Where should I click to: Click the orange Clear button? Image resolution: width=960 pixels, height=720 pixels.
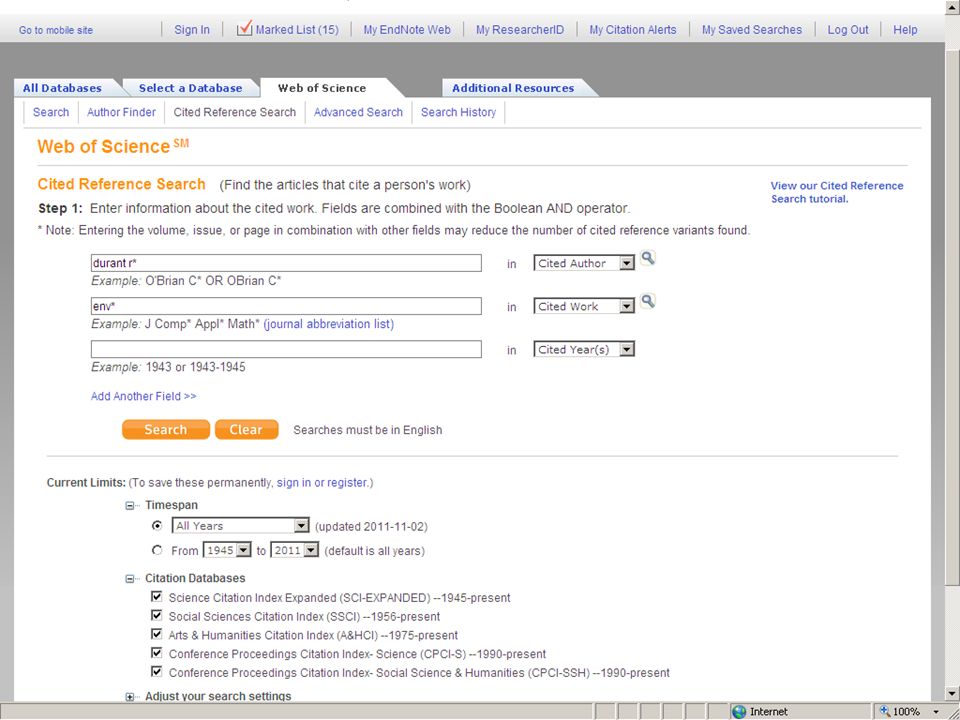click(x=246, y=430)
